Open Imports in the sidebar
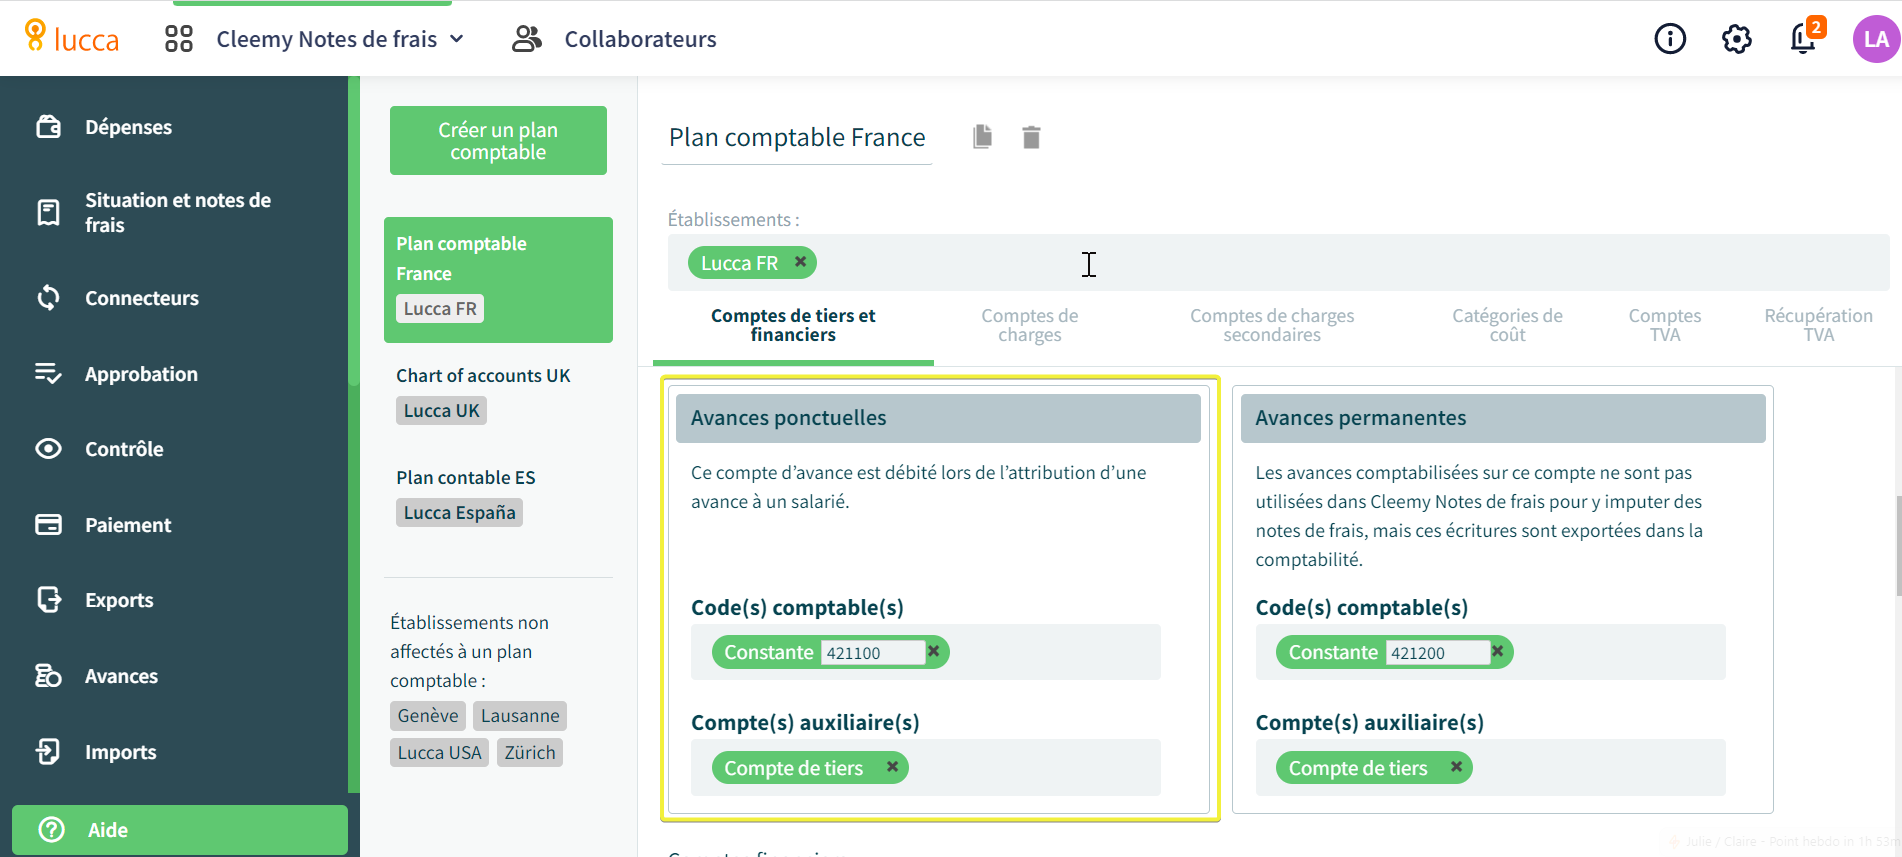This screenshot has width=1902, height=857. (120, 752)
